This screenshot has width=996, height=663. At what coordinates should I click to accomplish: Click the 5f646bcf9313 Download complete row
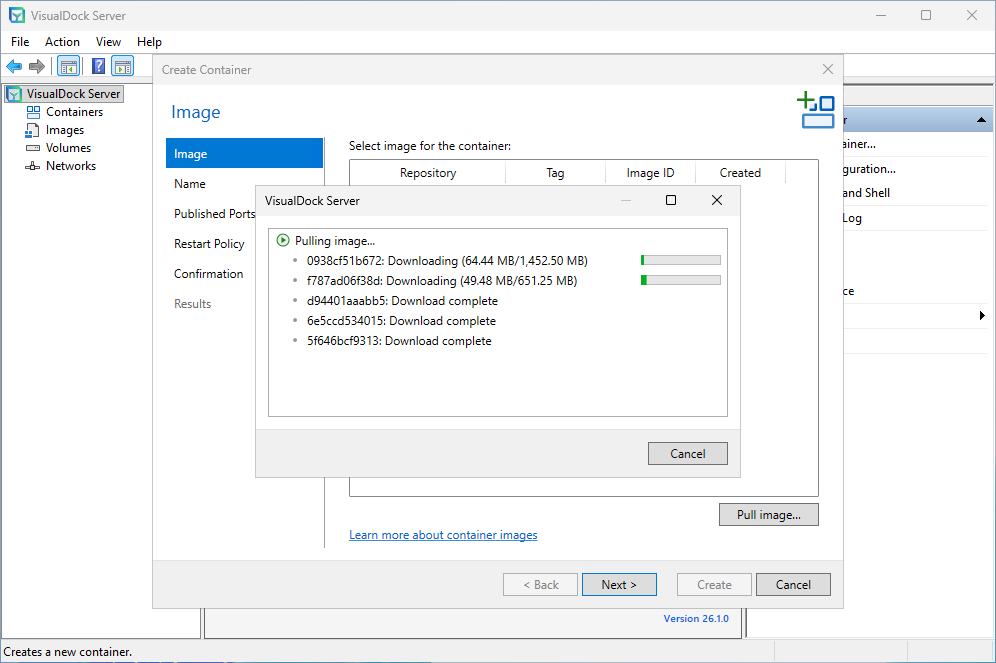[x=399, y=341]
